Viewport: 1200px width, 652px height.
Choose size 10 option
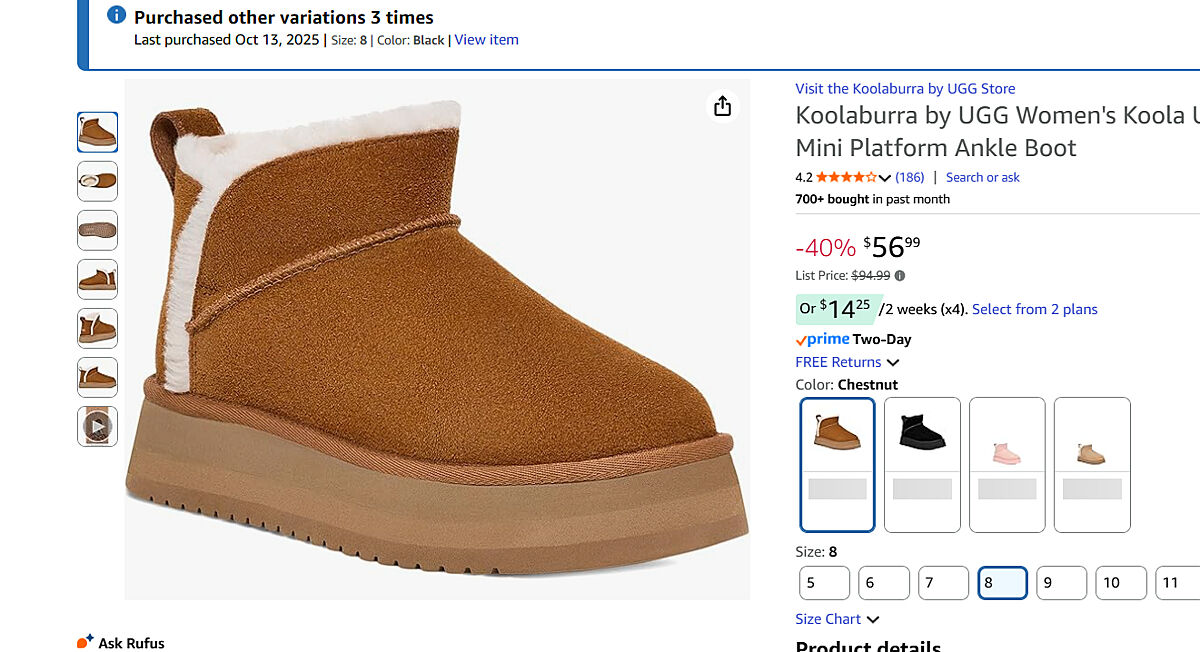coord(1122,582)
